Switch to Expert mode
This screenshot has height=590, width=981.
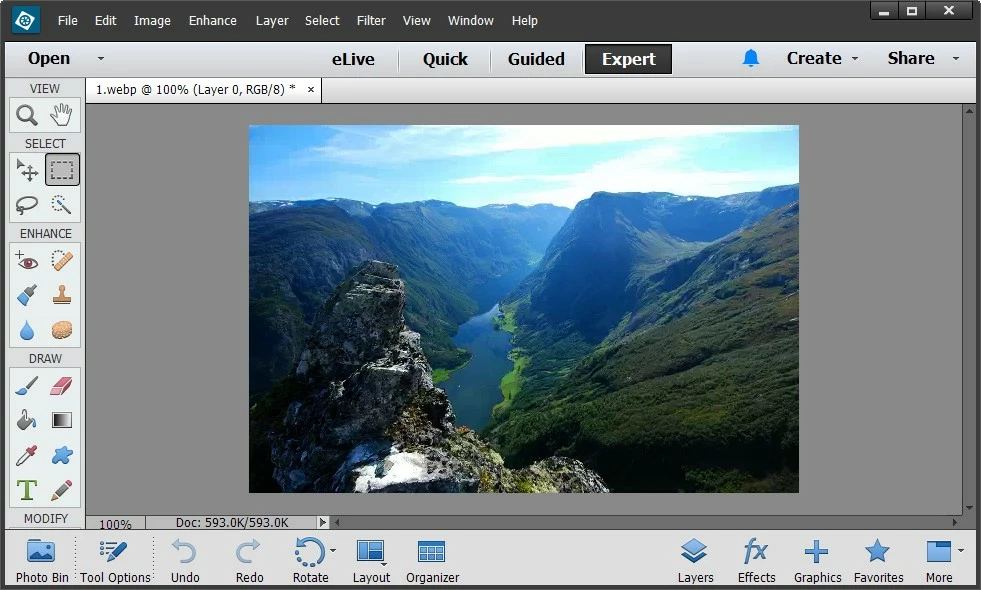pos(628,59)
